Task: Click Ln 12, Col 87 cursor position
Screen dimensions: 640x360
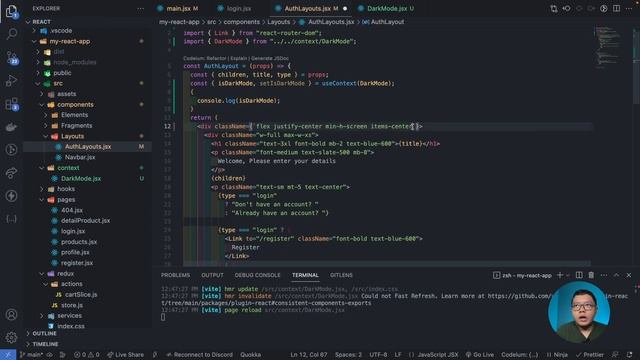Action: click(309, 355)
